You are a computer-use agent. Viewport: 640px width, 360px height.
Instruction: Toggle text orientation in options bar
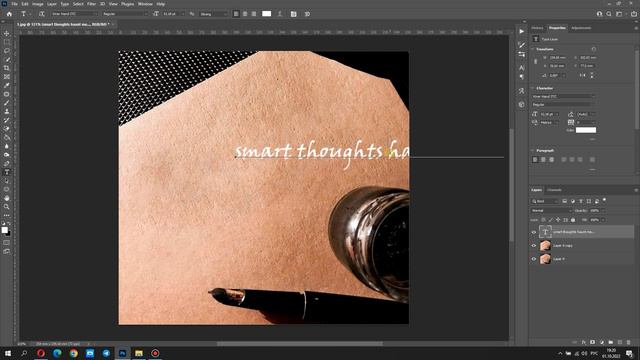[41, 14]
